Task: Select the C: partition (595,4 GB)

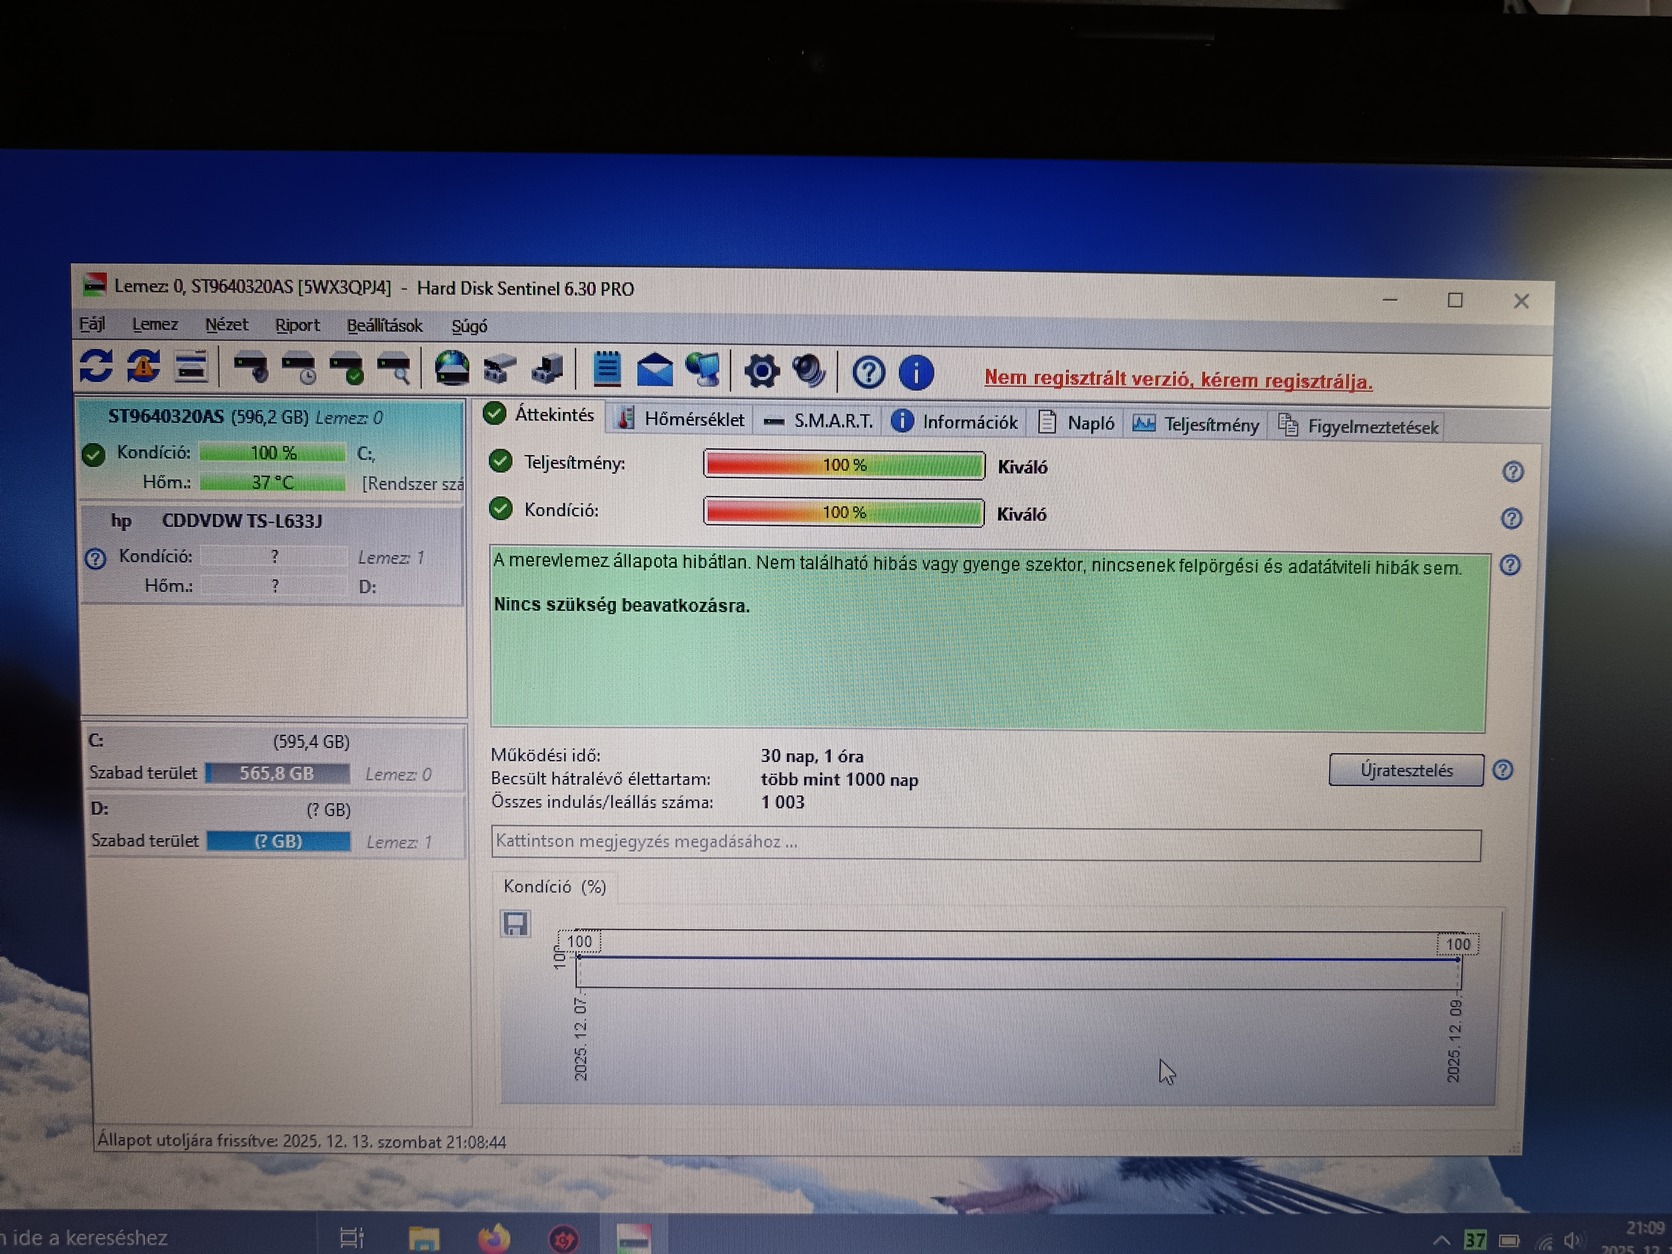Action: (x=274, y=759)
